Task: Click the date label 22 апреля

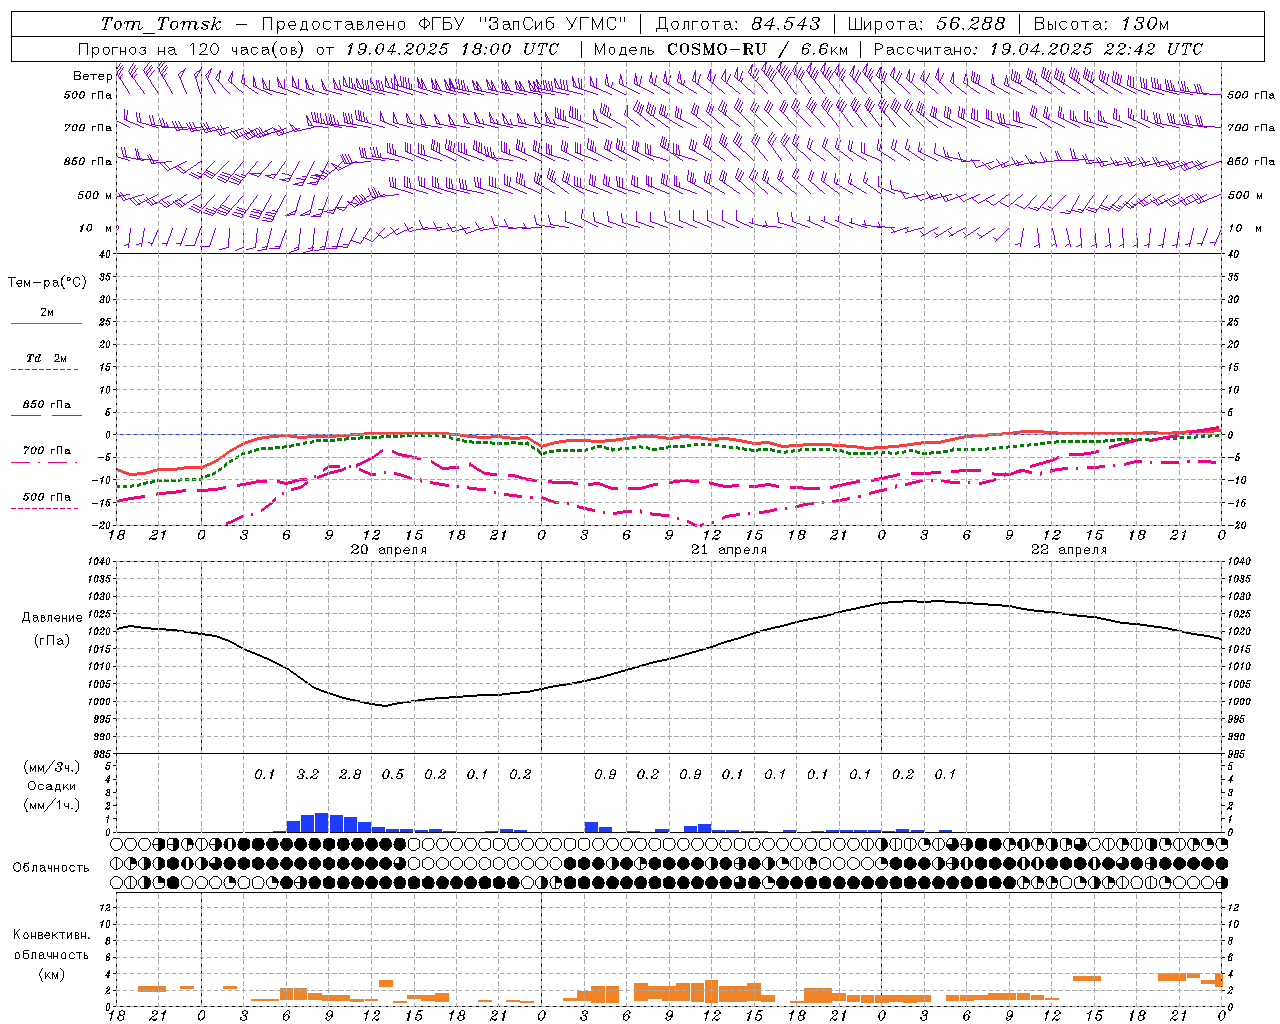Action: pos(1069,550)
